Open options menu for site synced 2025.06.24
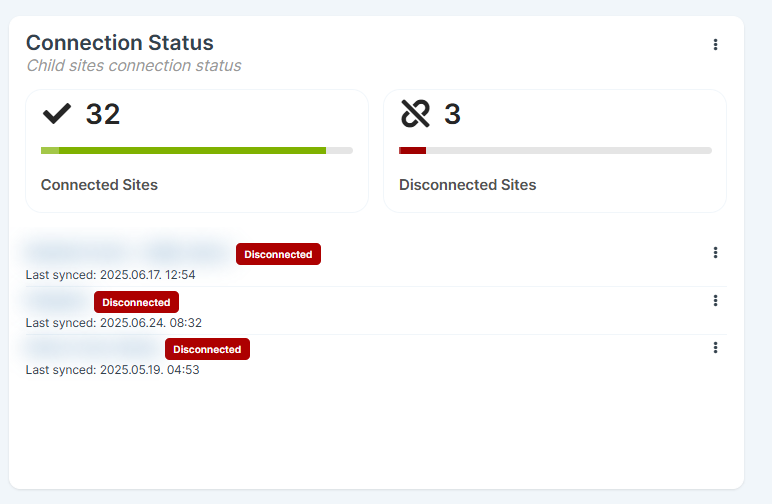Viewport: 772px width, 504px height. 715,301
